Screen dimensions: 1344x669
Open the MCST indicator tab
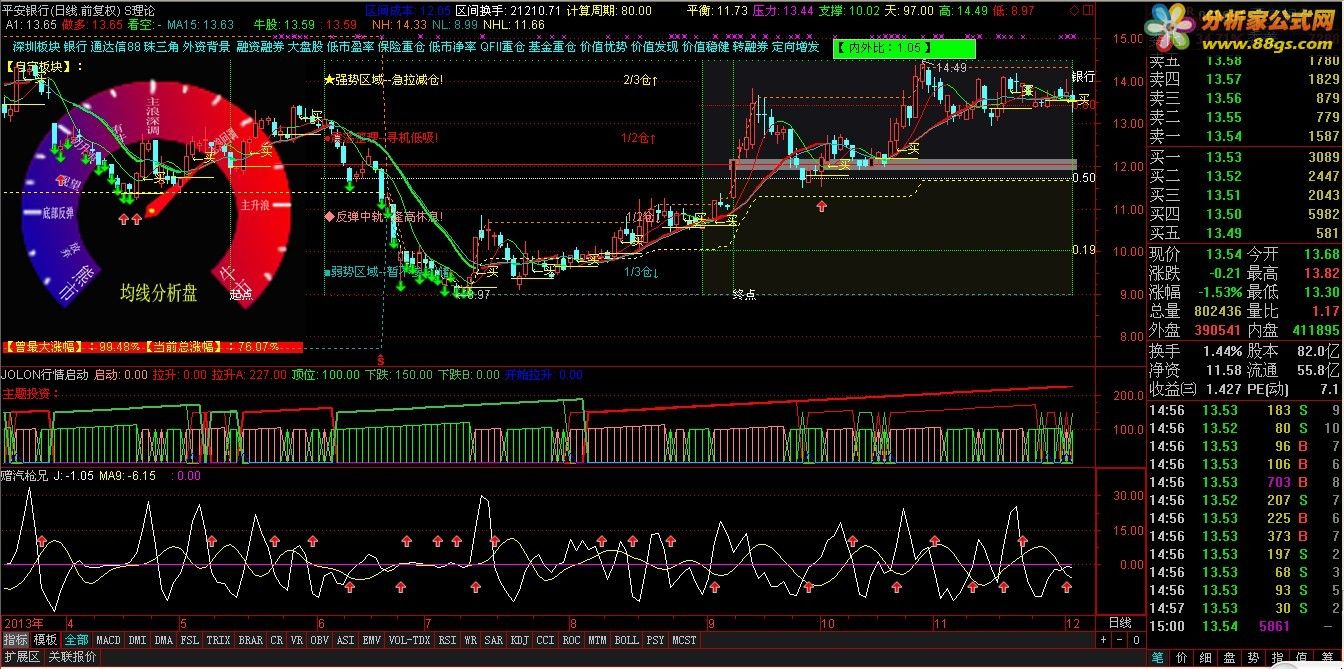[x=685, y=640]
